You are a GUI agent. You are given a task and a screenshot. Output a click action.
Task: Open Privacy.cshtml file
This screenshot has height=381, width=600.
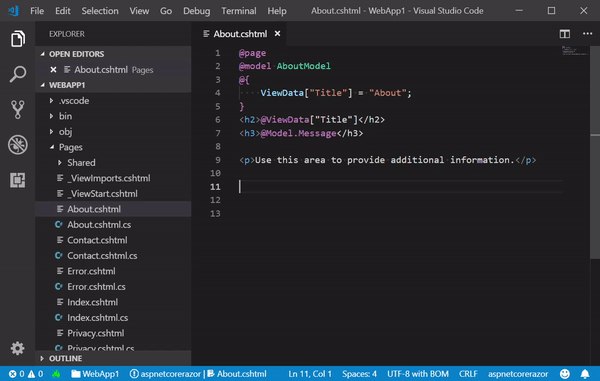pos(114,333)
